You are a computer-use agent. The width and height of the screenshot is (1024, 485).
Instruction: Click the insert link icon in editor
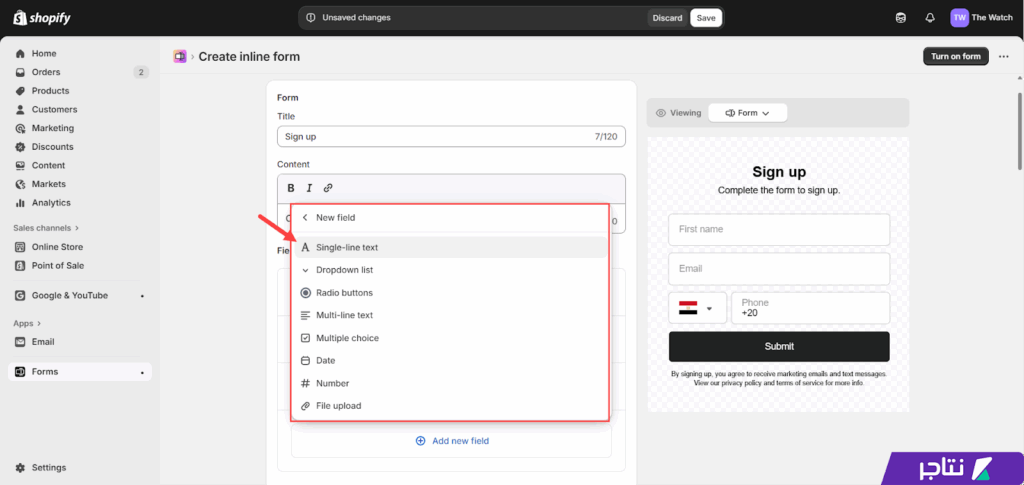328,188
